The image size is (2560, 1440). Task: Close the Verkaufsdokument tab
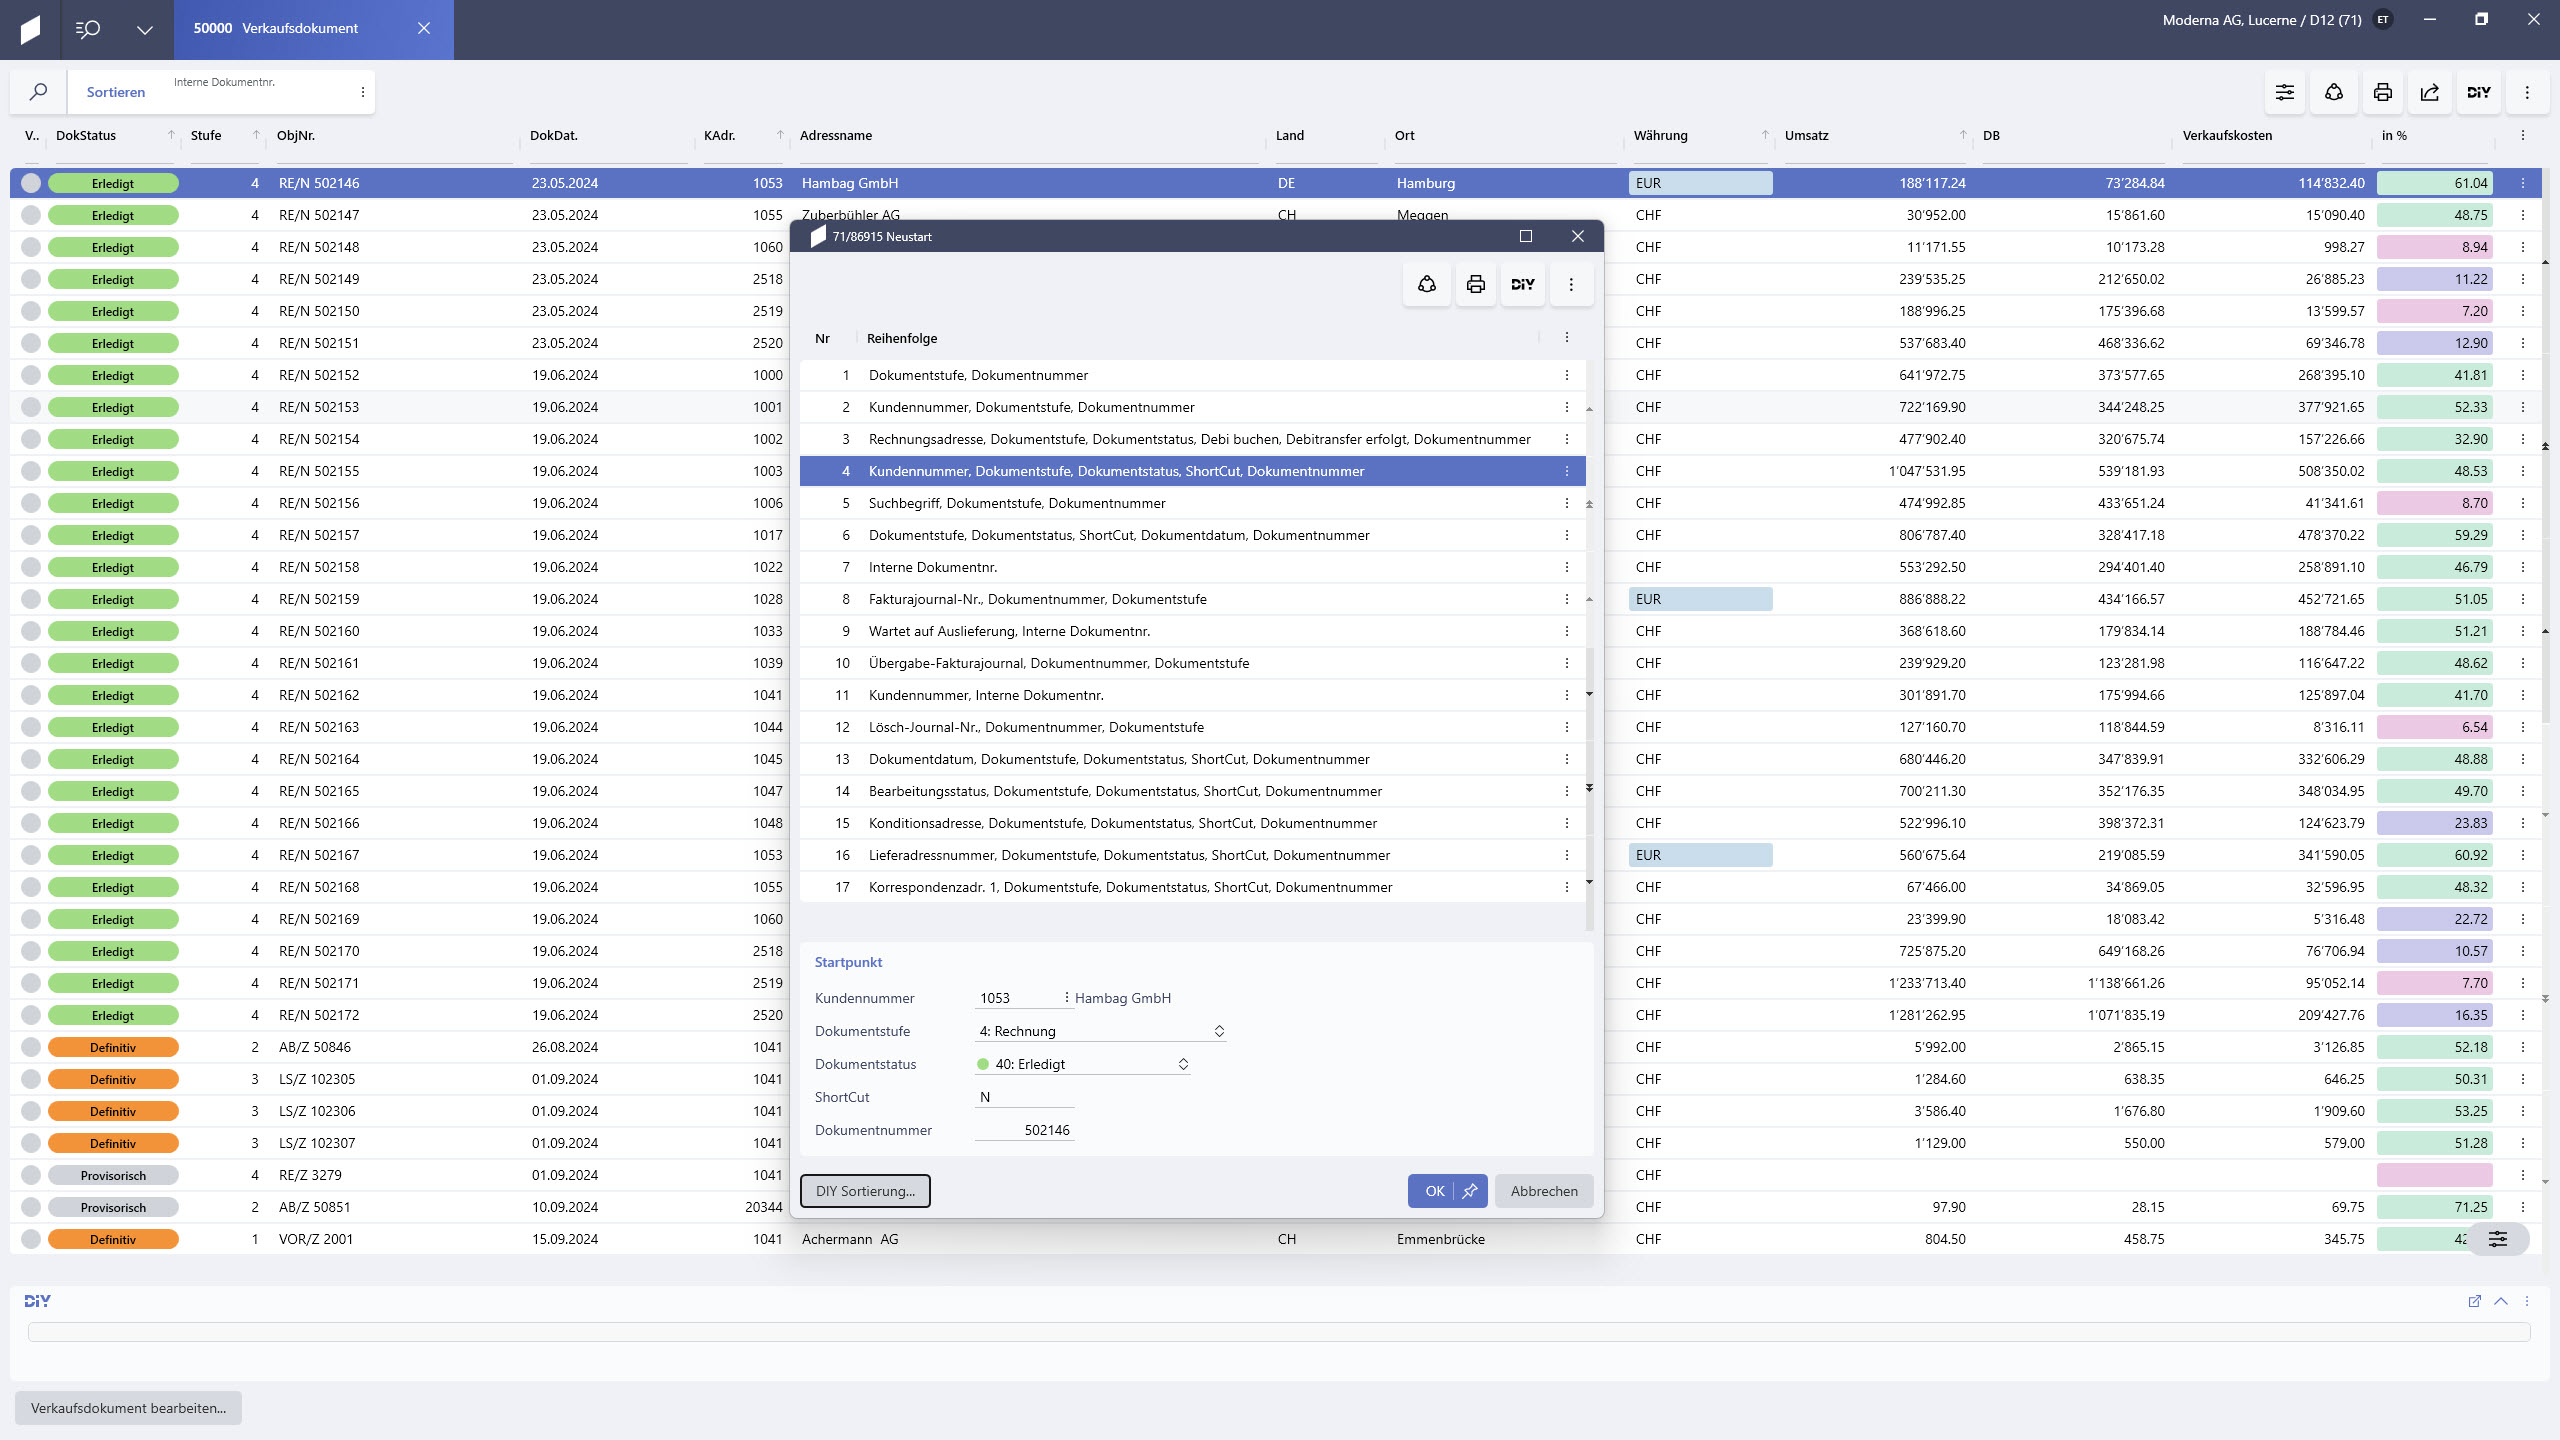(424, 28)
